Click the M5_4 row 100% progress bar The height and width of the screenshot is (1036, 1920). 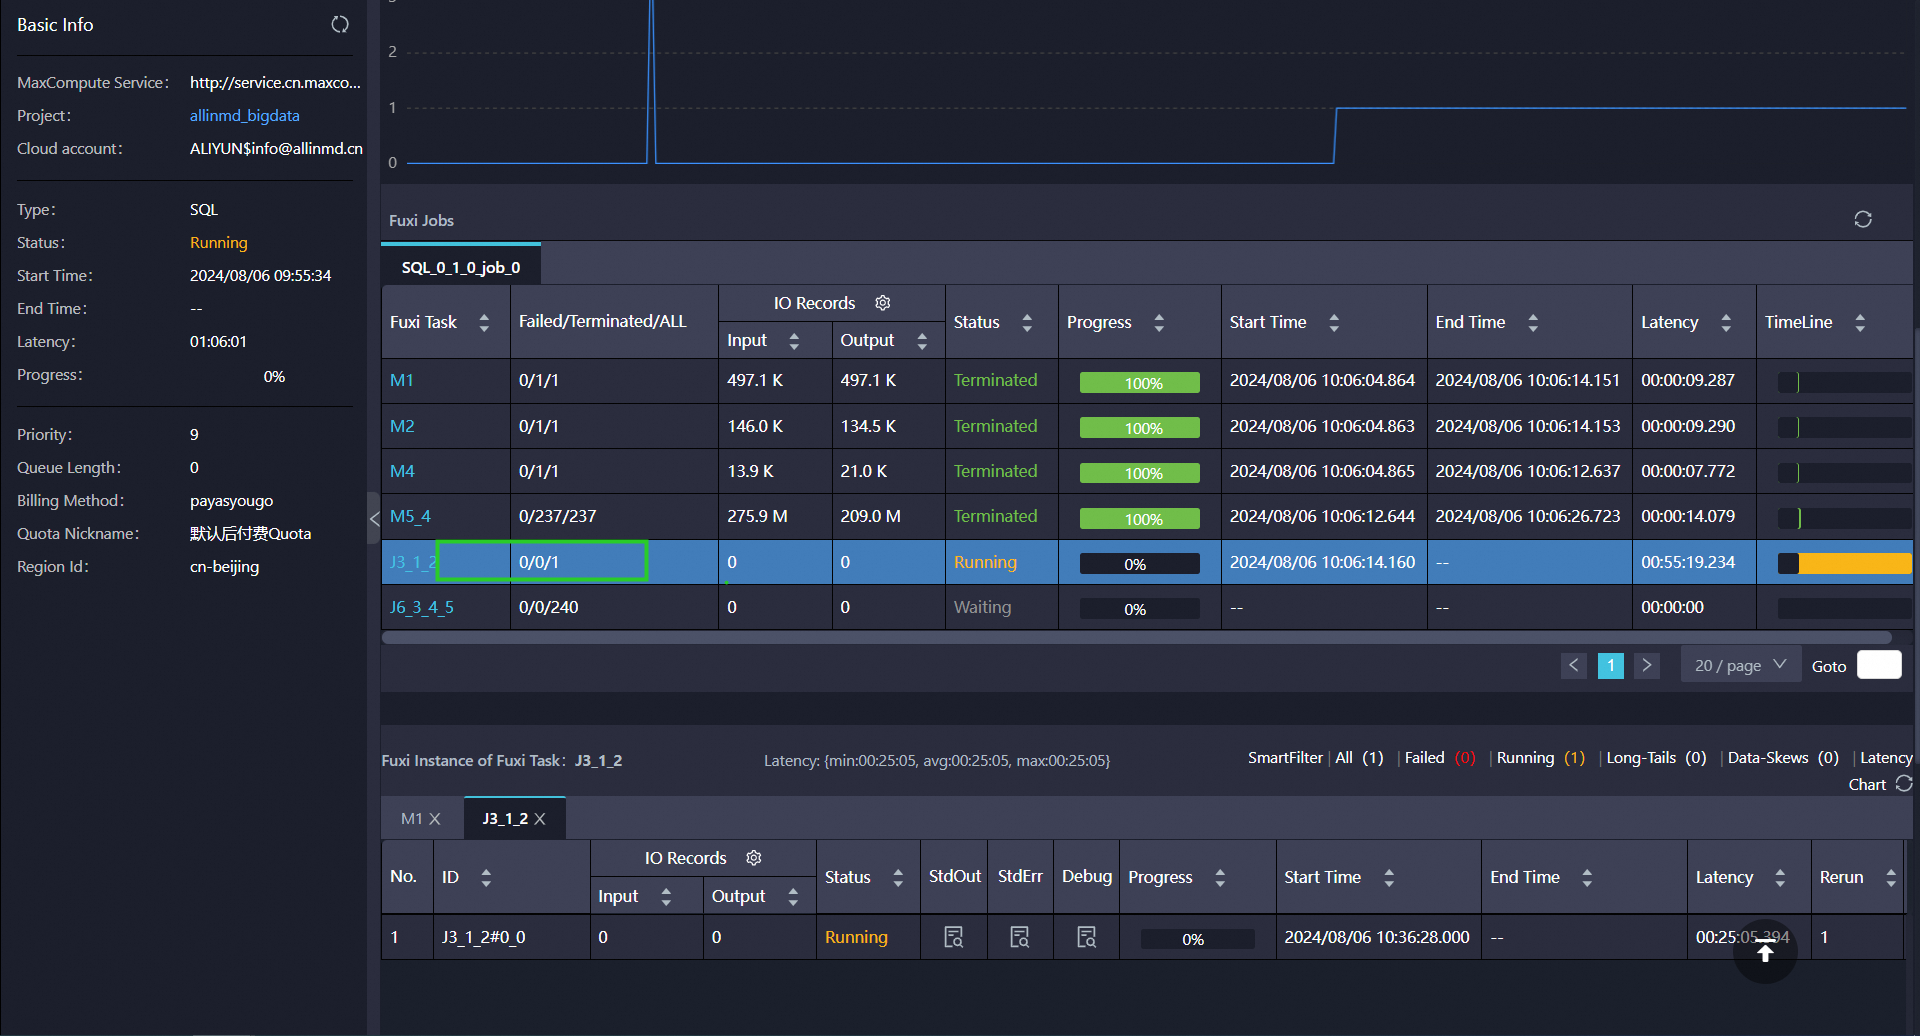1139,518
